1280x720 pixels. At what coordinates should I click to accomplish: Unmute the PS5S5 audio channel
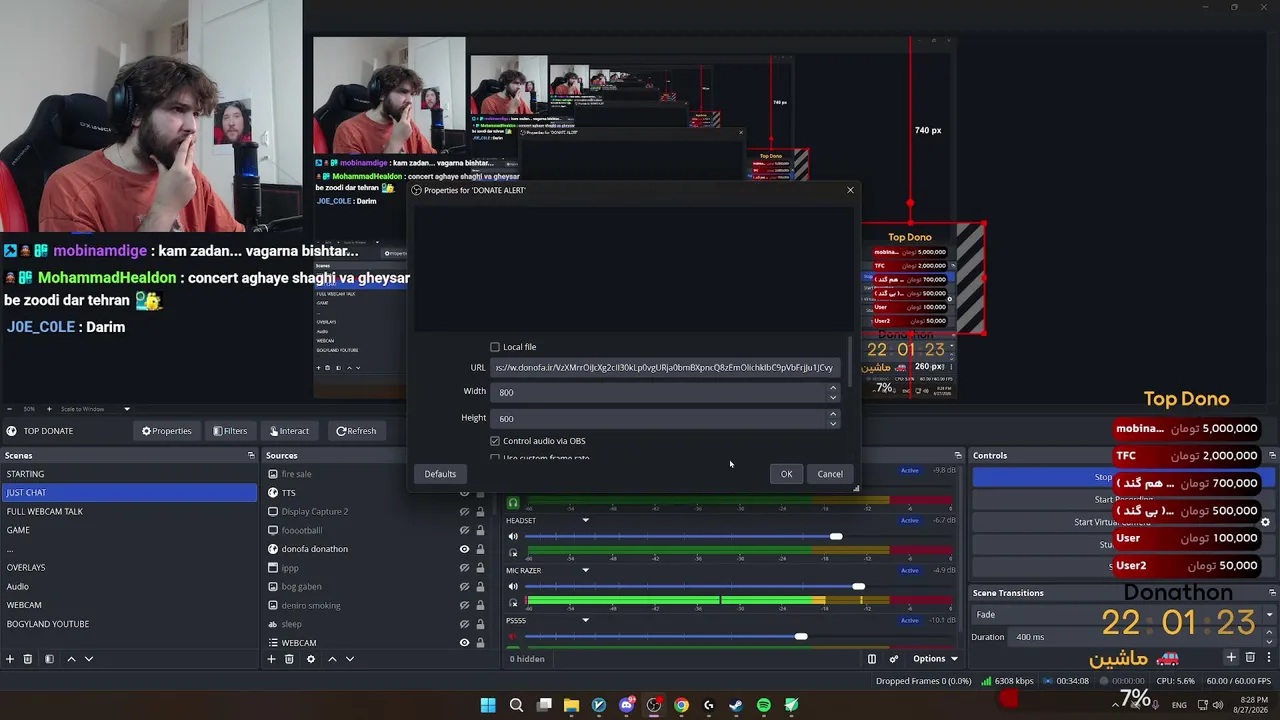coord(513,637)
